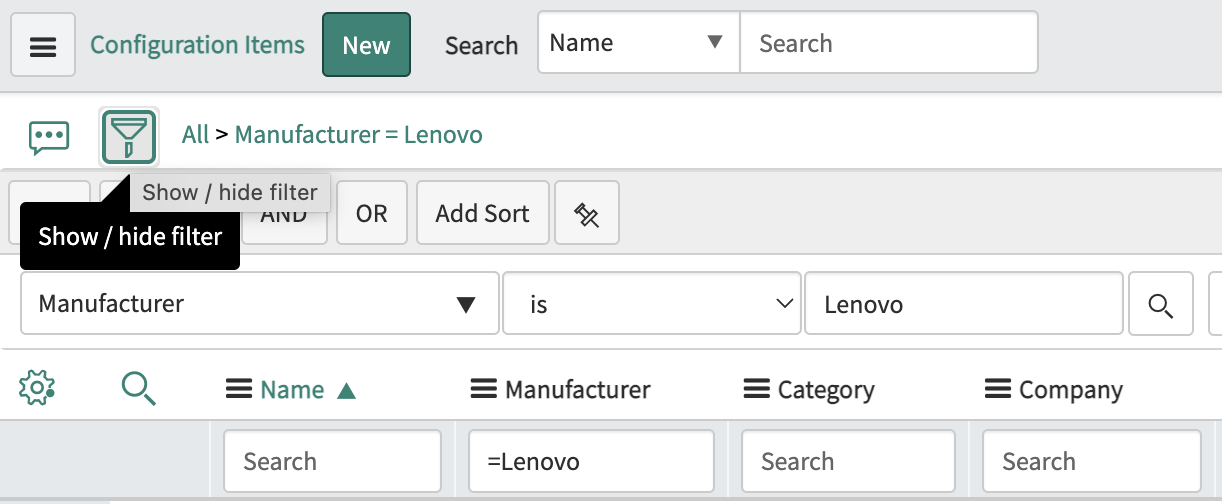
Task: Open the activity stream chat icon
Action: (x=49, y=136)
